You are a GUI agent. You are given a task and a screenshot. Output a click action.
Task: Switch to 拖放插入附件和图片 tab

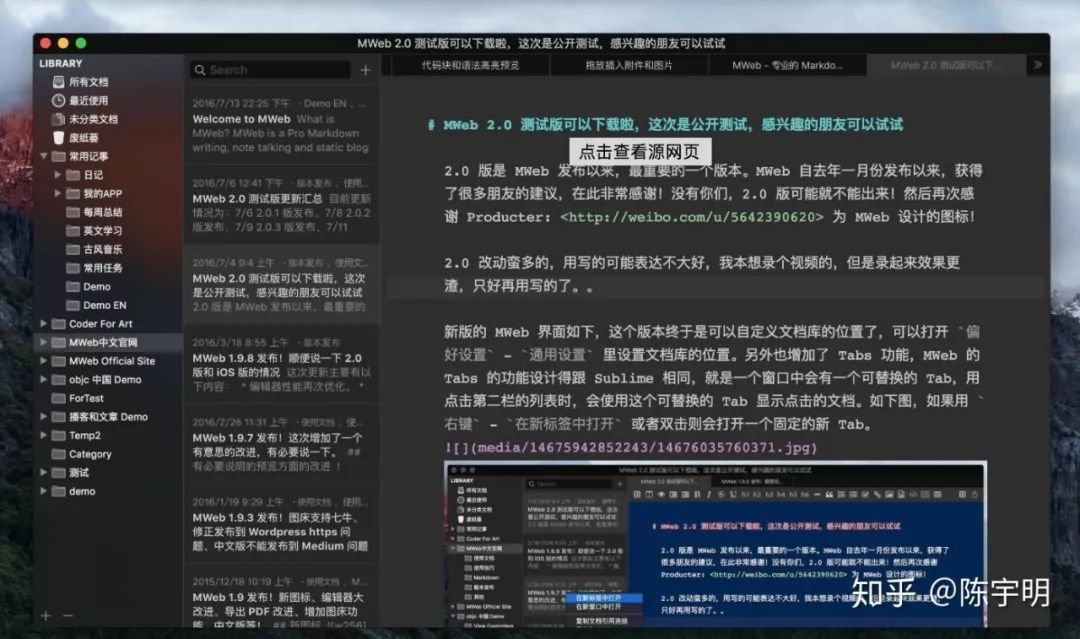[x=629, y=65]
